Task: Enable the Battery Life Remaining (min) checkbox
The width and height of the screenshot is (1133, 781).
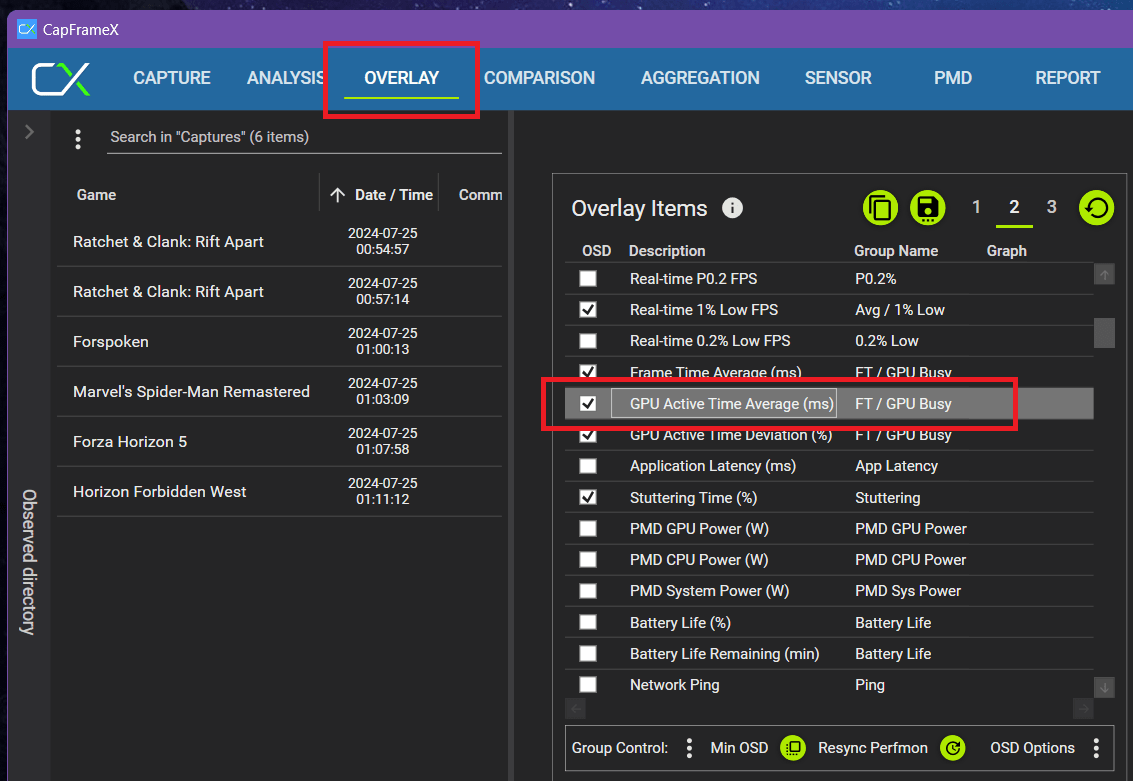Action: point(588,653)
